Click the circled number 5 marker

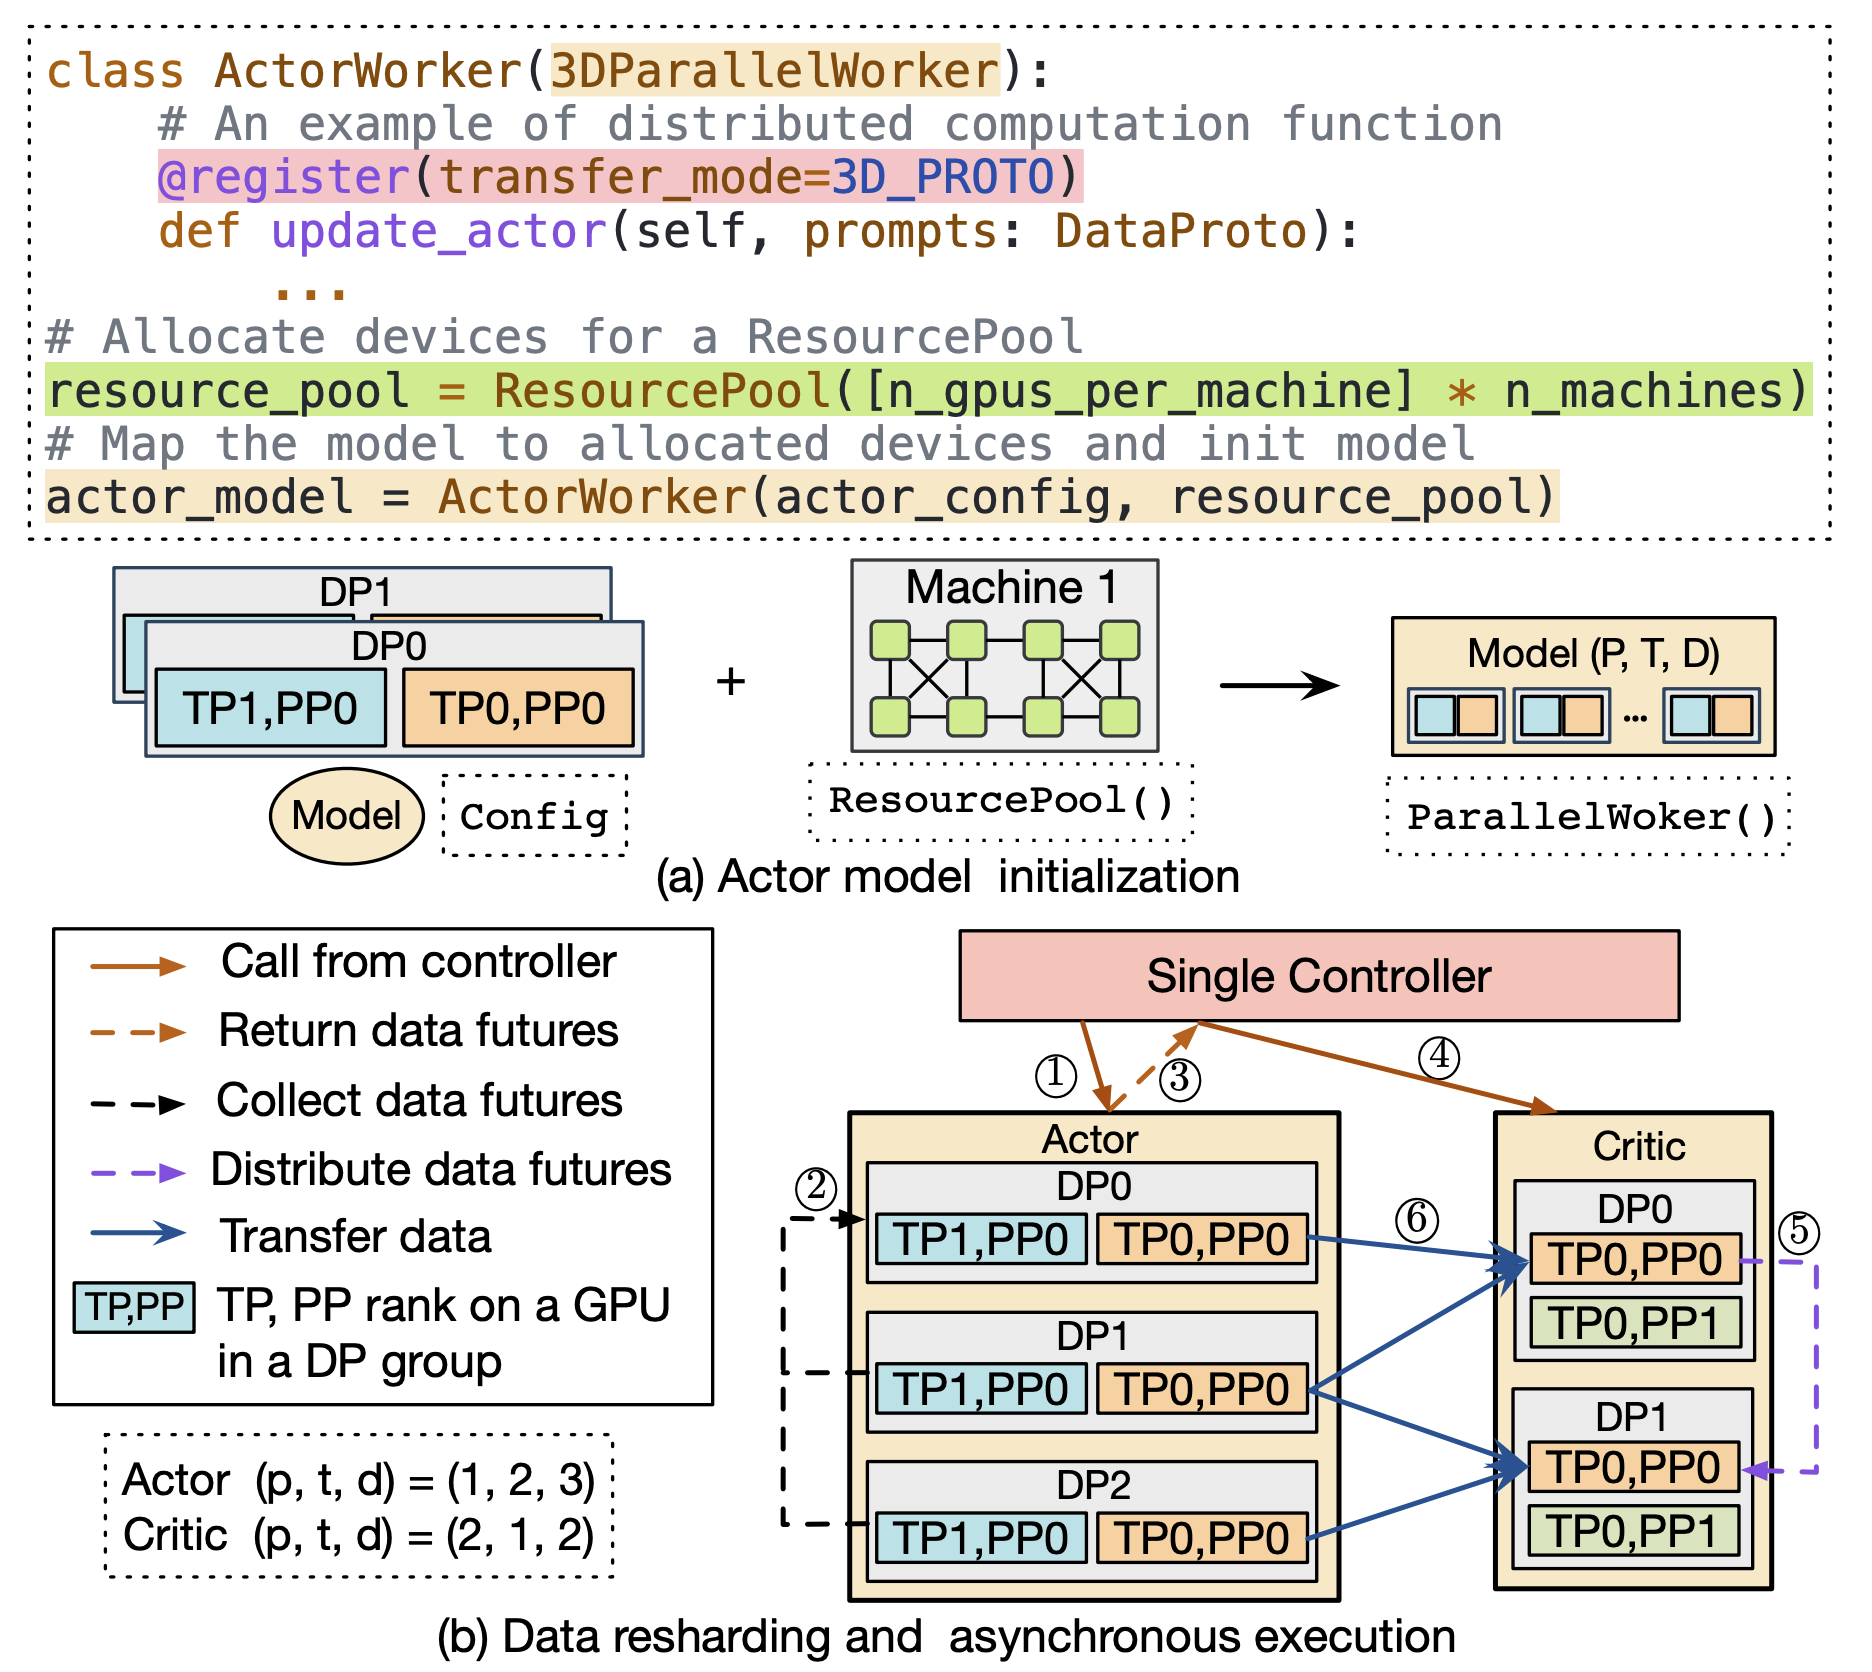click(1799, 1231)
